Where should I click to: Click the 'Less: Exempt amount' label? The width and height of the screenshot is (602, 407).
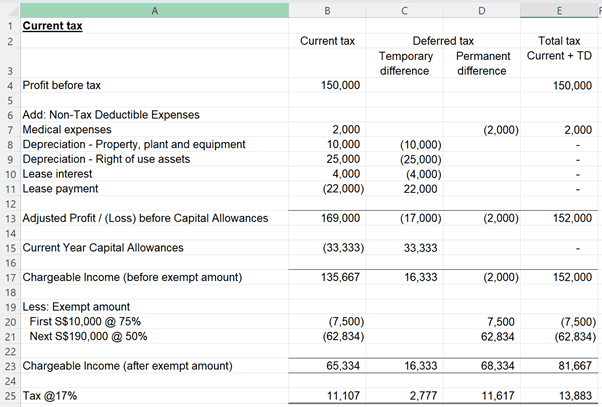click(76, 307)
